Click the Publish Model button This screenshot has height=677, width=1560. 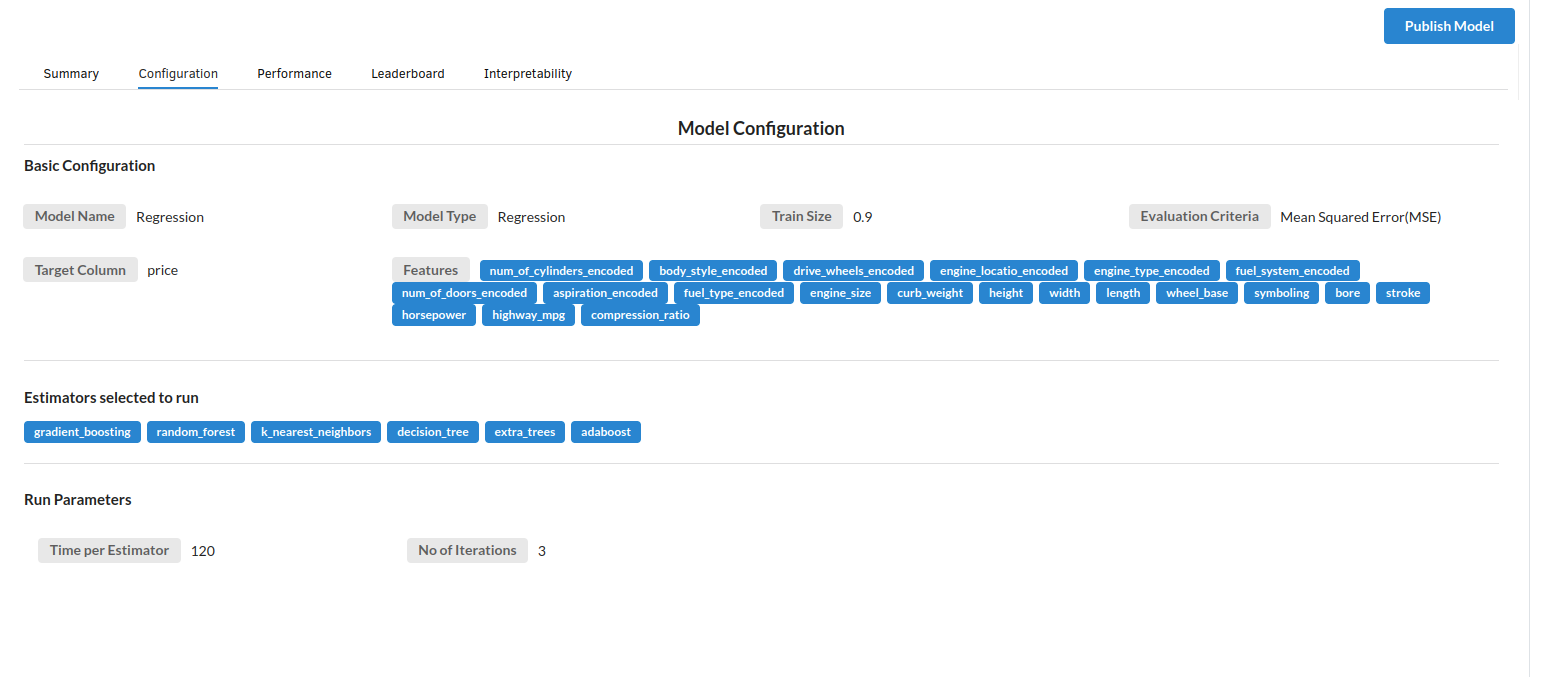(x=1448, y=26)
